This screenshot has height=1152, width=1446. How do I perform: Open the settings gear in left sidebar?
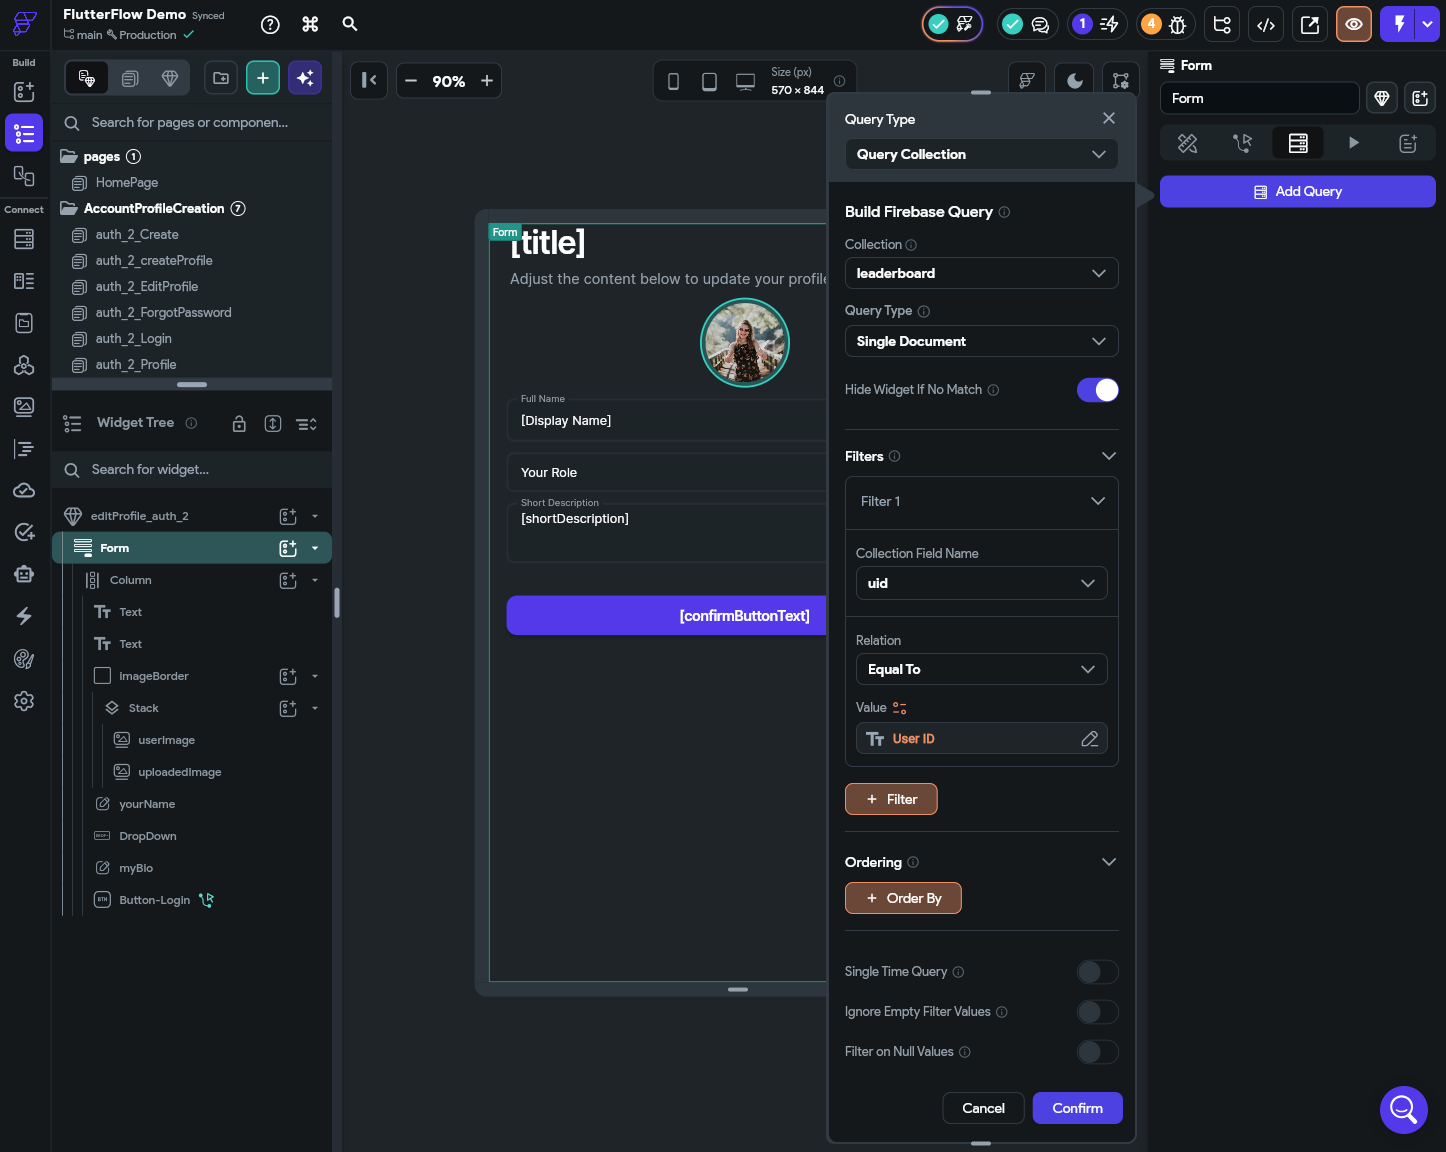pos(24,701)
